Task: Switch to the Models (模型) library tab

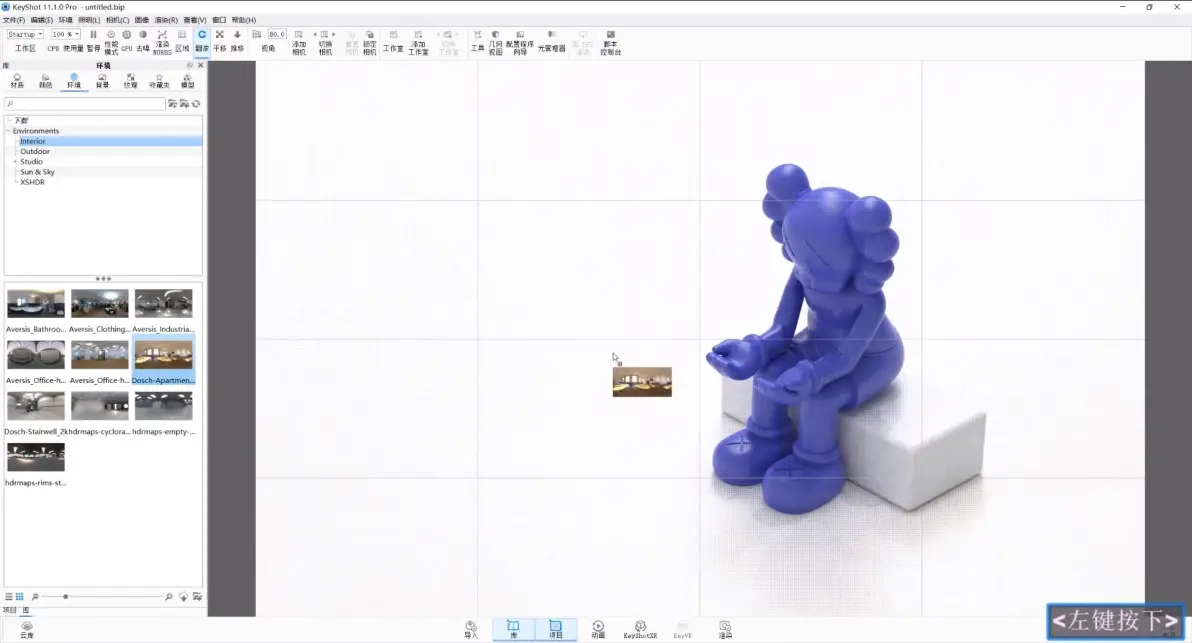Action: (x=187, y=81)
